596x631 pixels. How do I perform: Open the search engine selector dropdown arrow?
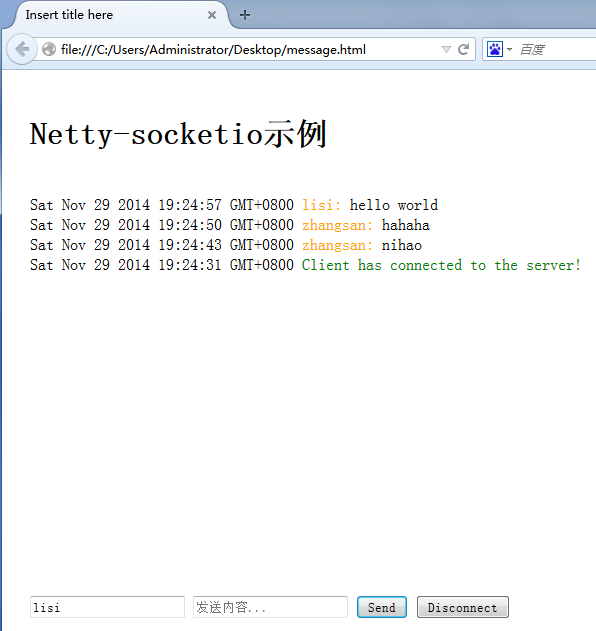tap(509, 49)
